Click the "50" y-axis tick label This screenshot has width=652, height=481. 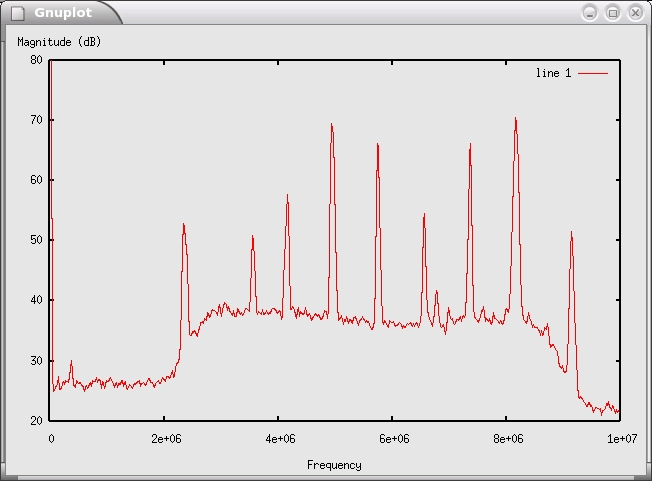36,240
